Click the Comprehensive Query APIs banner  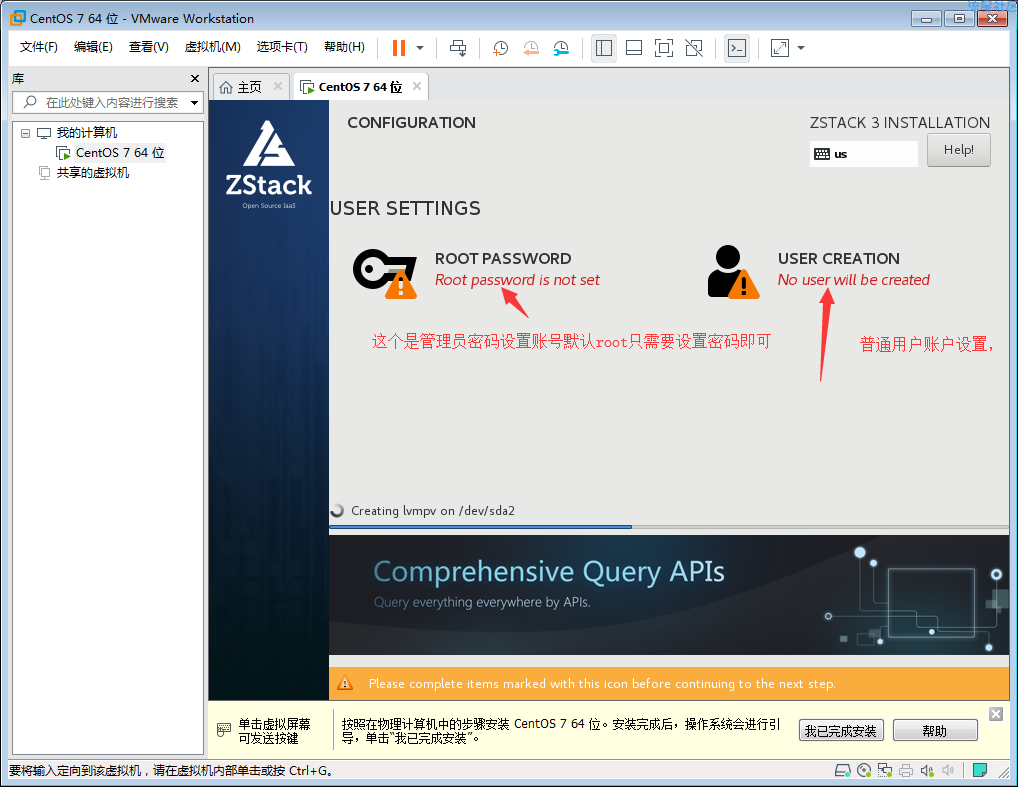point(669,595)
